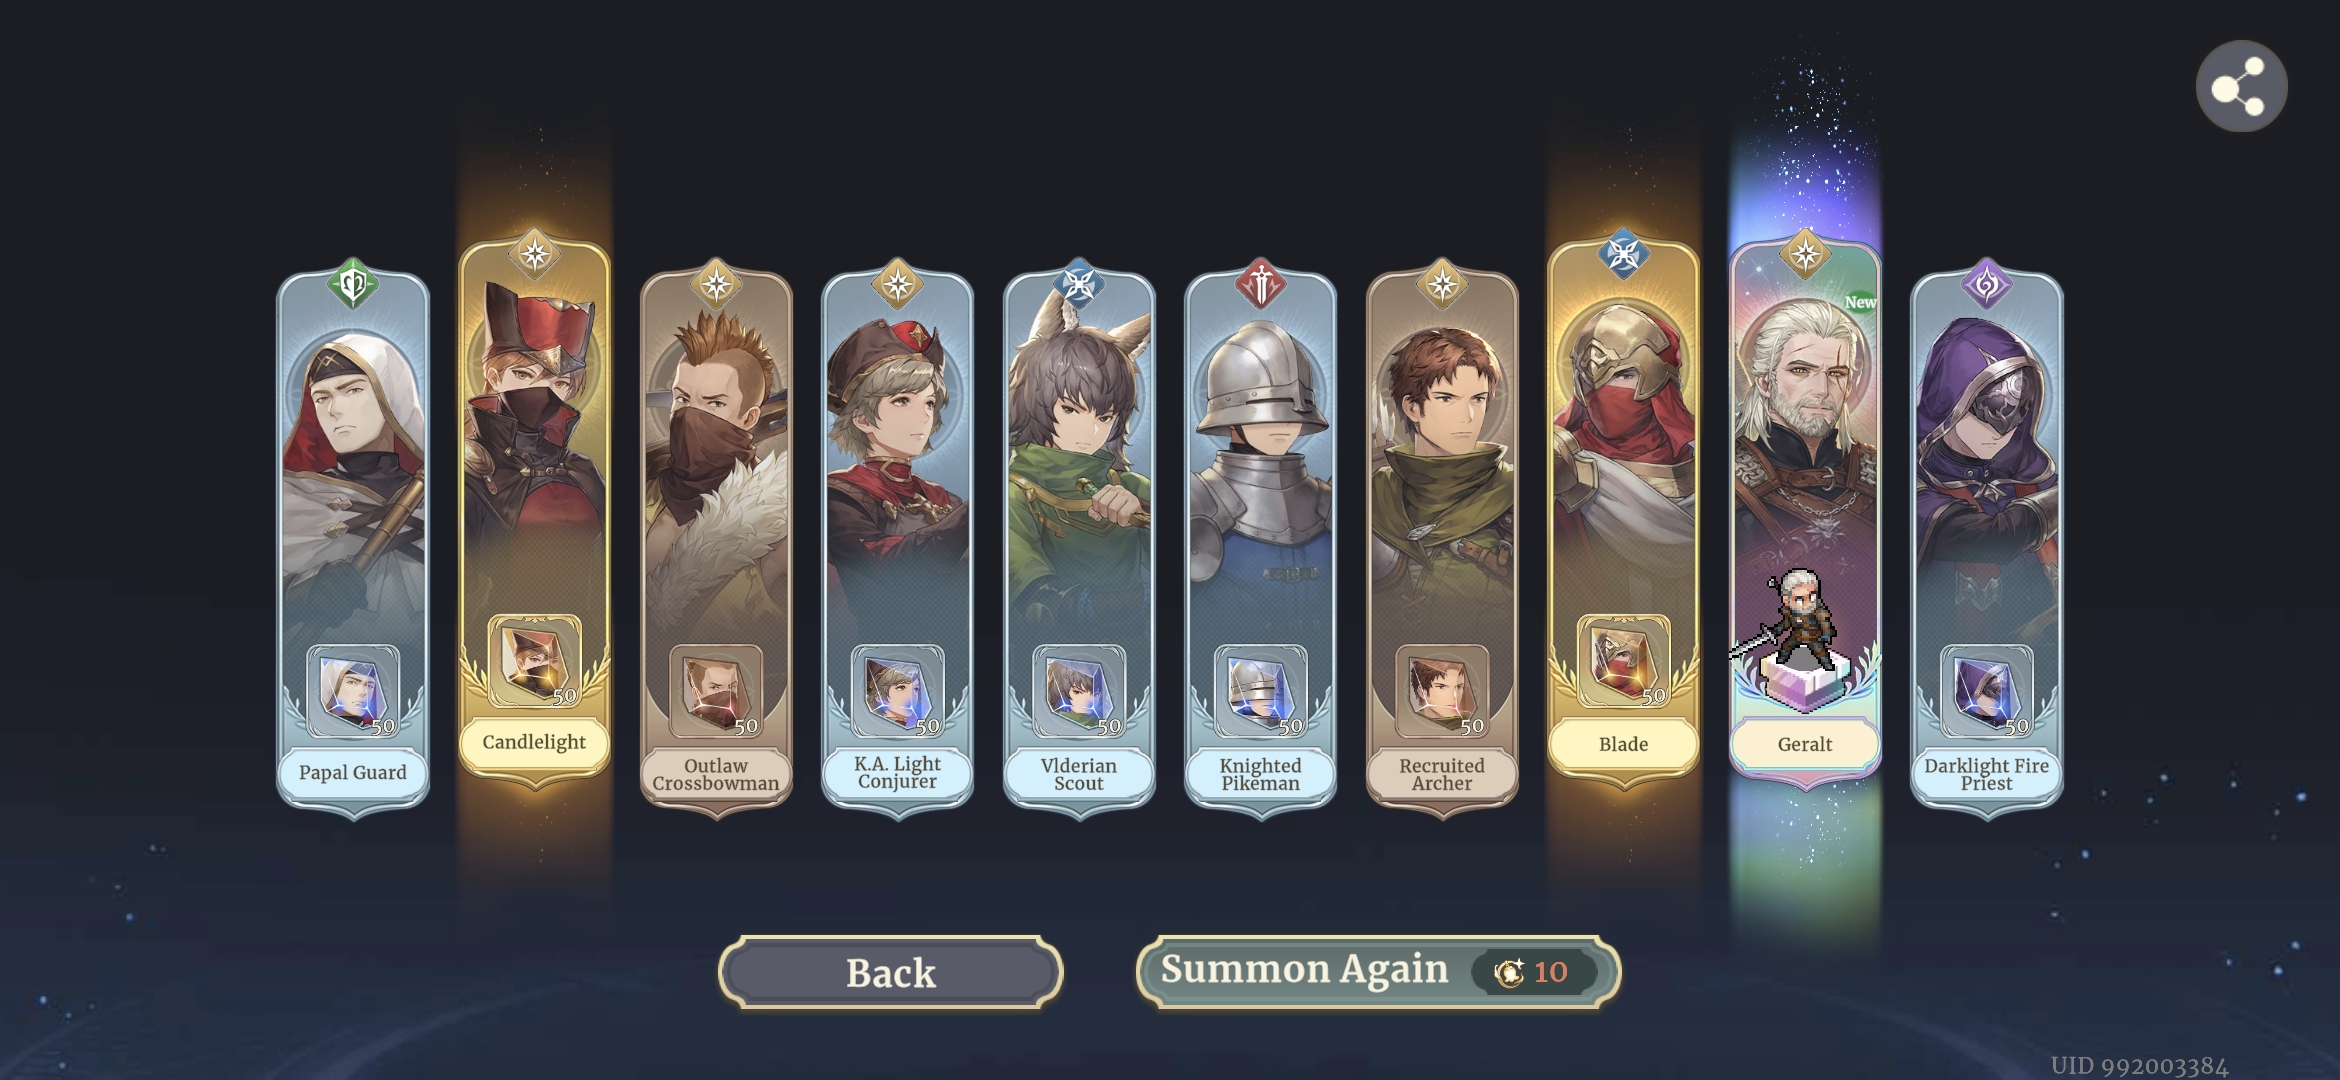Click the Candlelight memory shard icon
The height and width of the screenshot is (1080, 2340).
pos(534,661)
